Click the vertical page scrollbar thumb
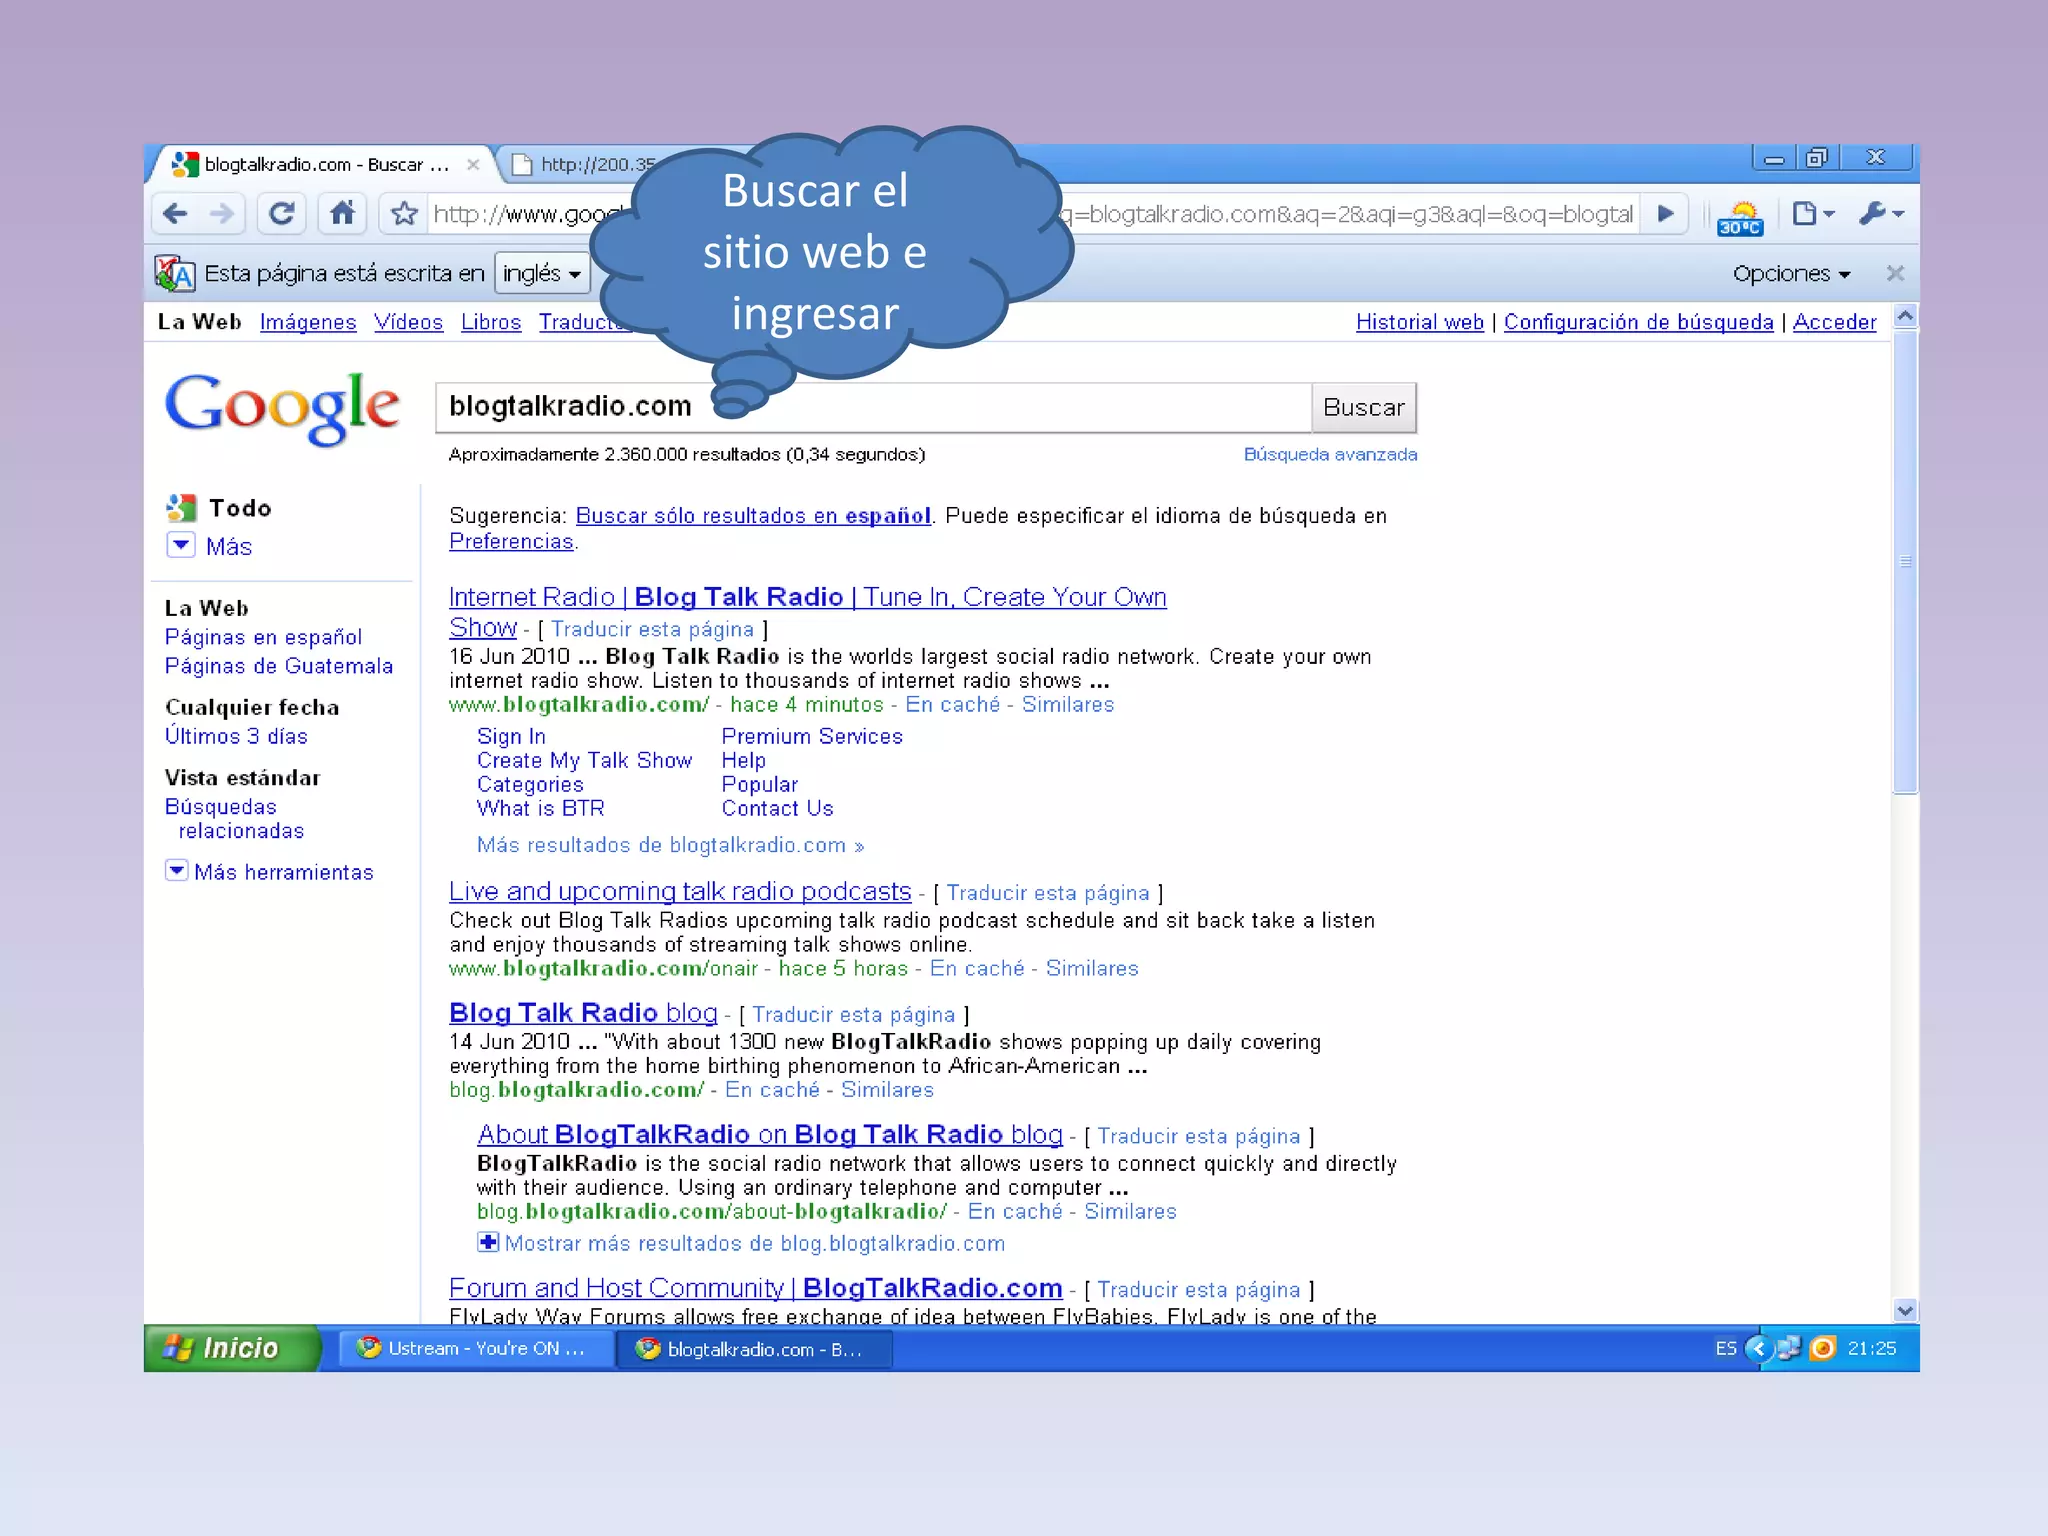 click(x=1905, y=560)
